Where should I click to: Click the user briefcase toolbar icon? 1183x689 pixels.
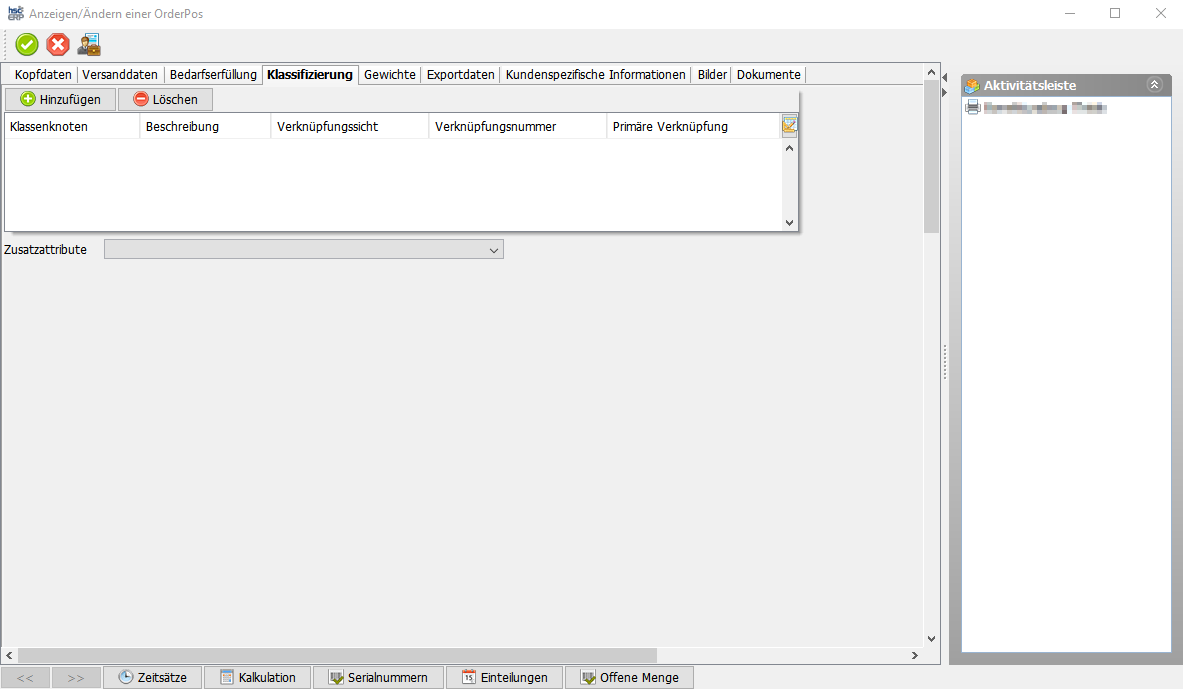[x=89, y=44]
